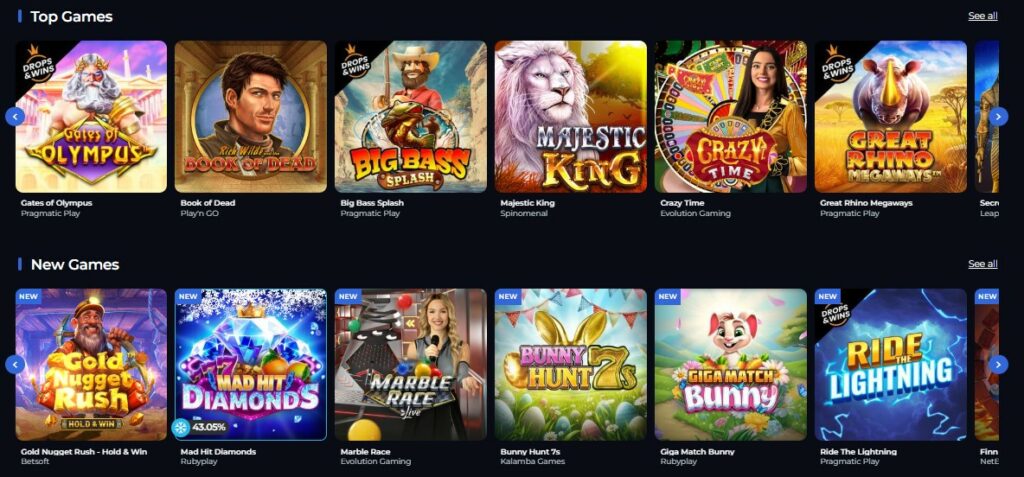
Task: Click the snowflake icon on Mad Hit Diamonds
Action: (x=180, y=427)
